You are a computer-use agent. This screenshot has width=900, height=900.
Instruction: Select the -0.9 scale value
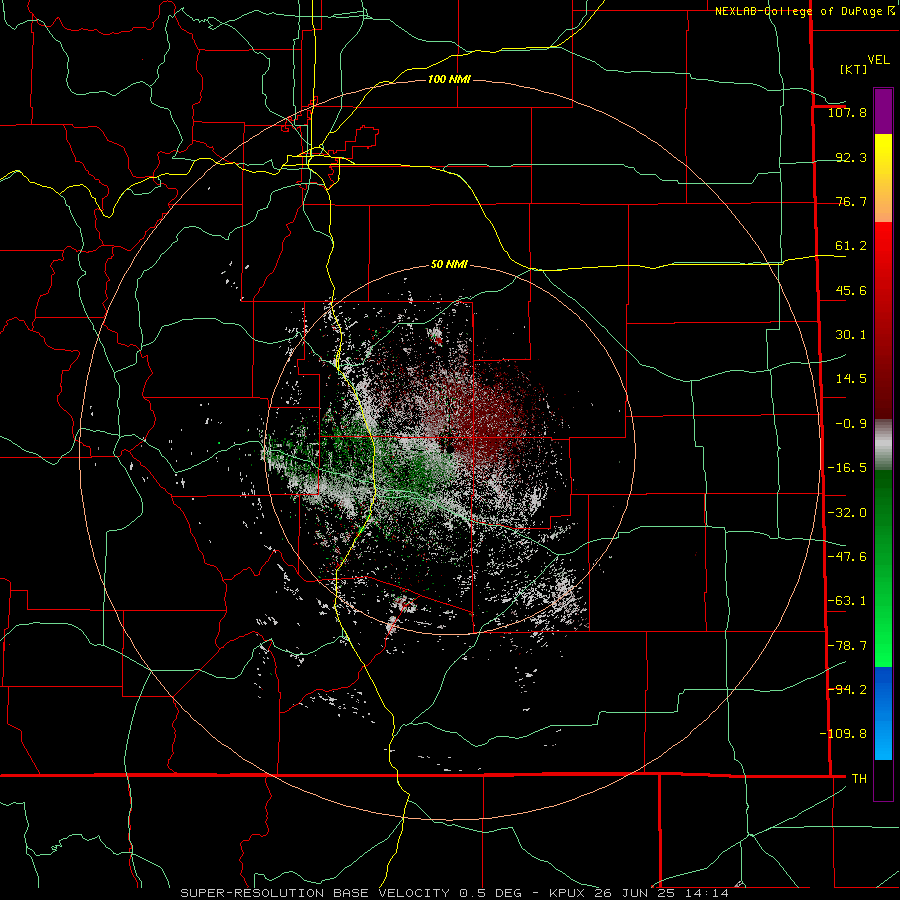coord(851,424)
